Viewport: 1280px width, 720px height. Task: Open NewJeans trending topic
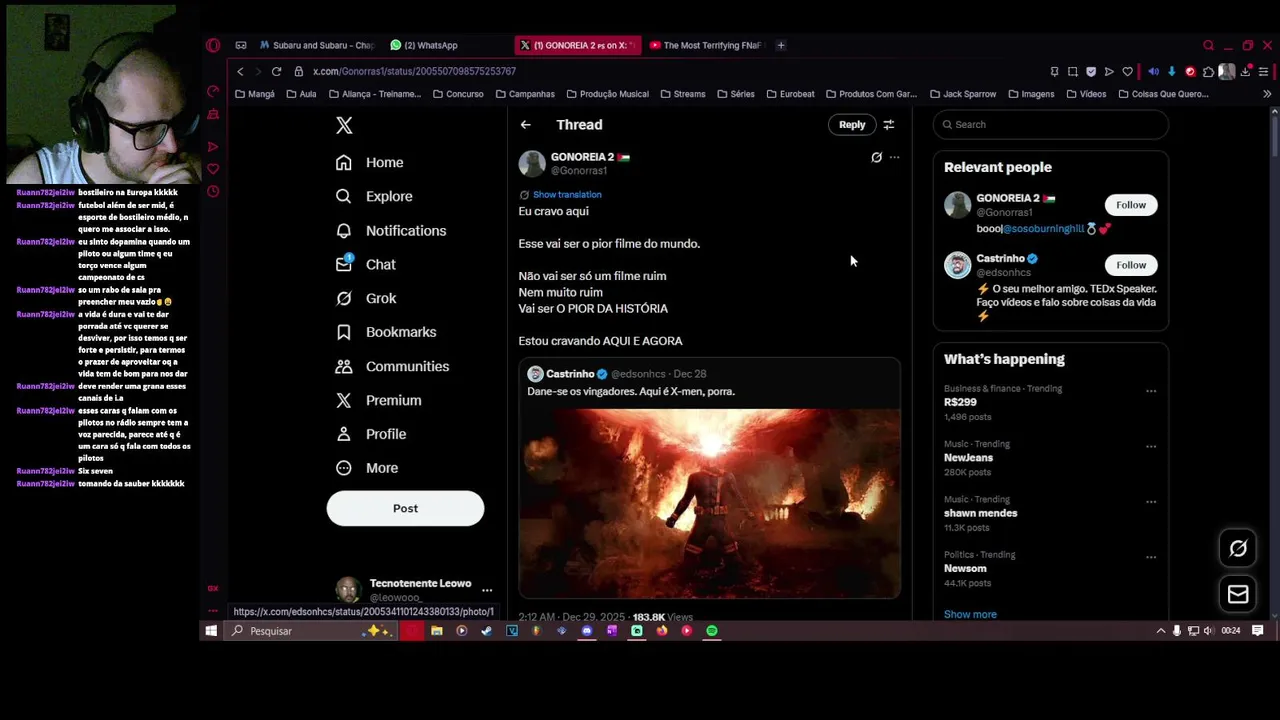pos(968,457)
